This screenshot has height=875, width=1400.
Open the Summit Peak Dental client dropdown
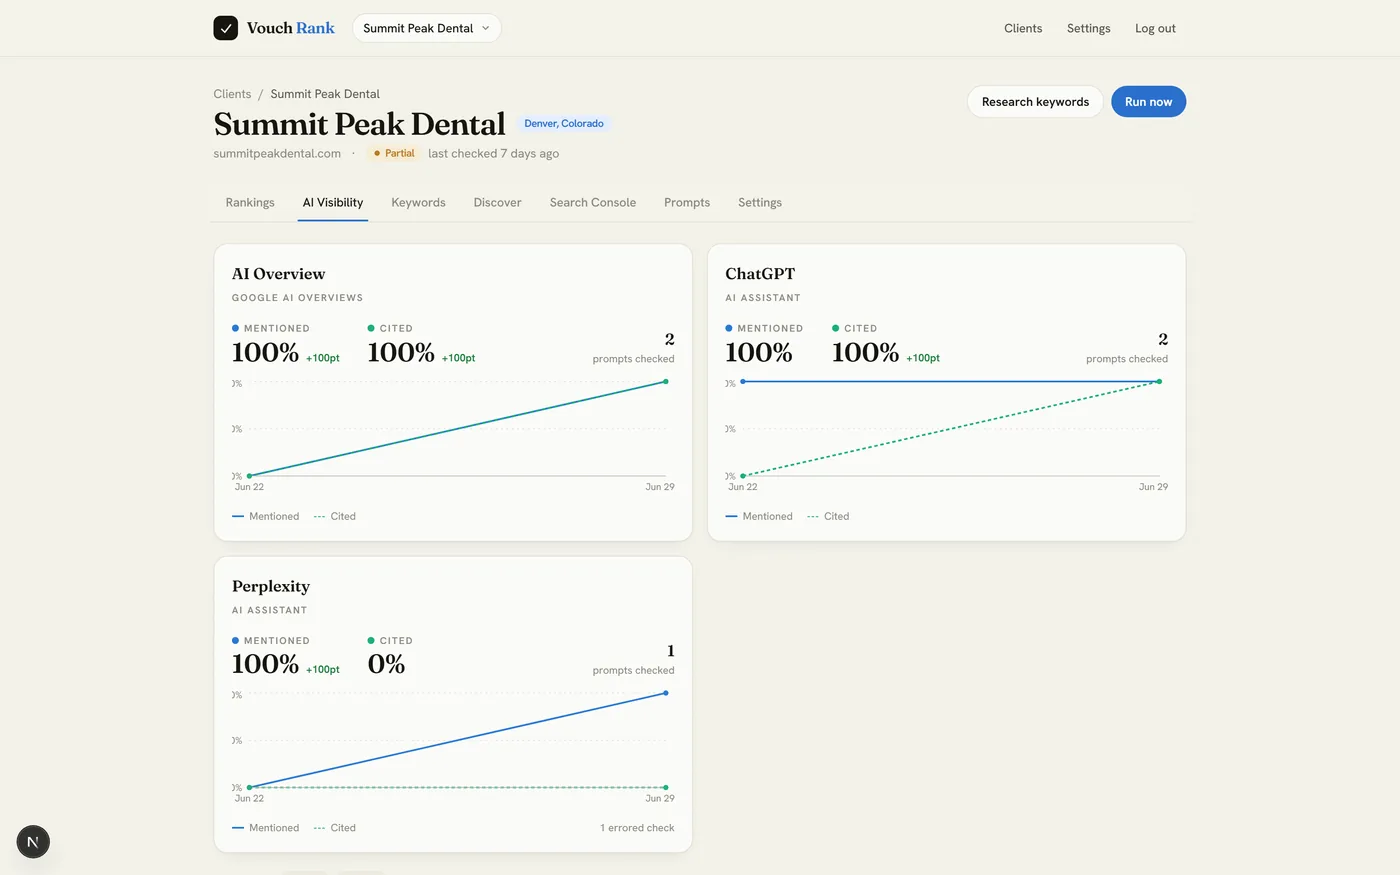pos(427,28)
